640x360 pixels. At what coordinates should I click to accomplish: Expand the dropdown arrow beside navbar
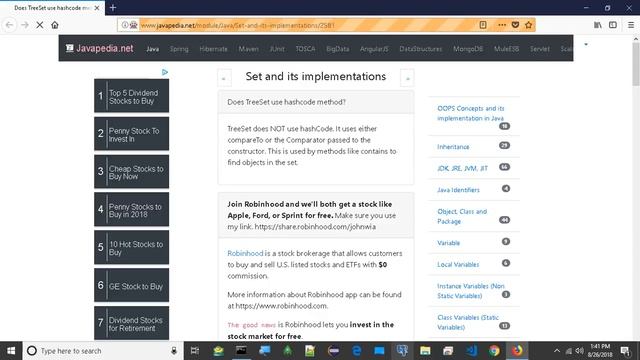coord(586,44)
